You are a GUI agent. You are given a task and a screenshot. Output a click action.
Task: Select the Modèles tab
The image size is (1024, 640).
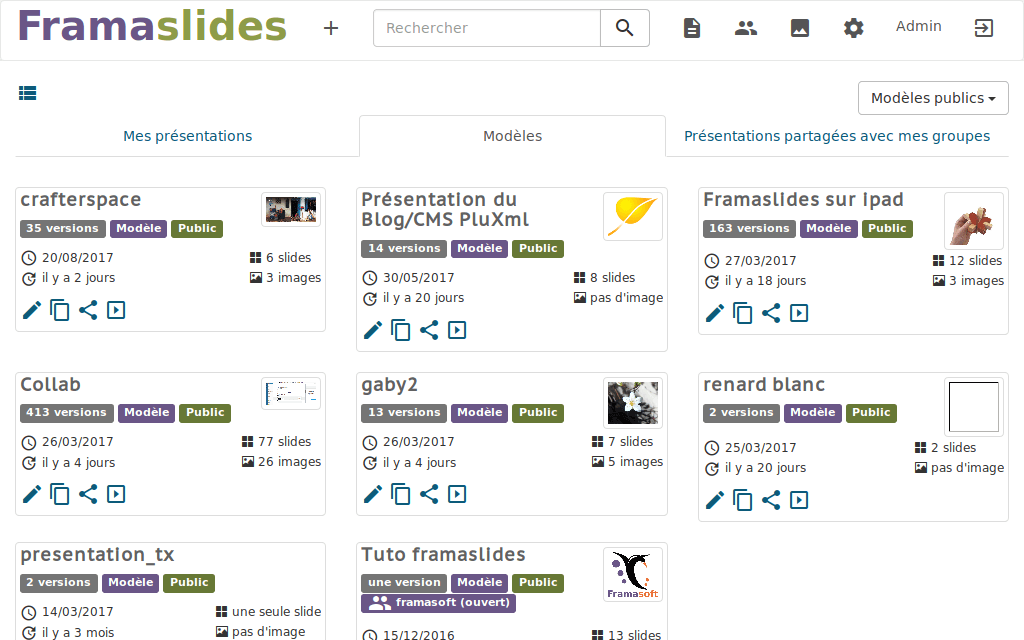[x=512, y=136]
